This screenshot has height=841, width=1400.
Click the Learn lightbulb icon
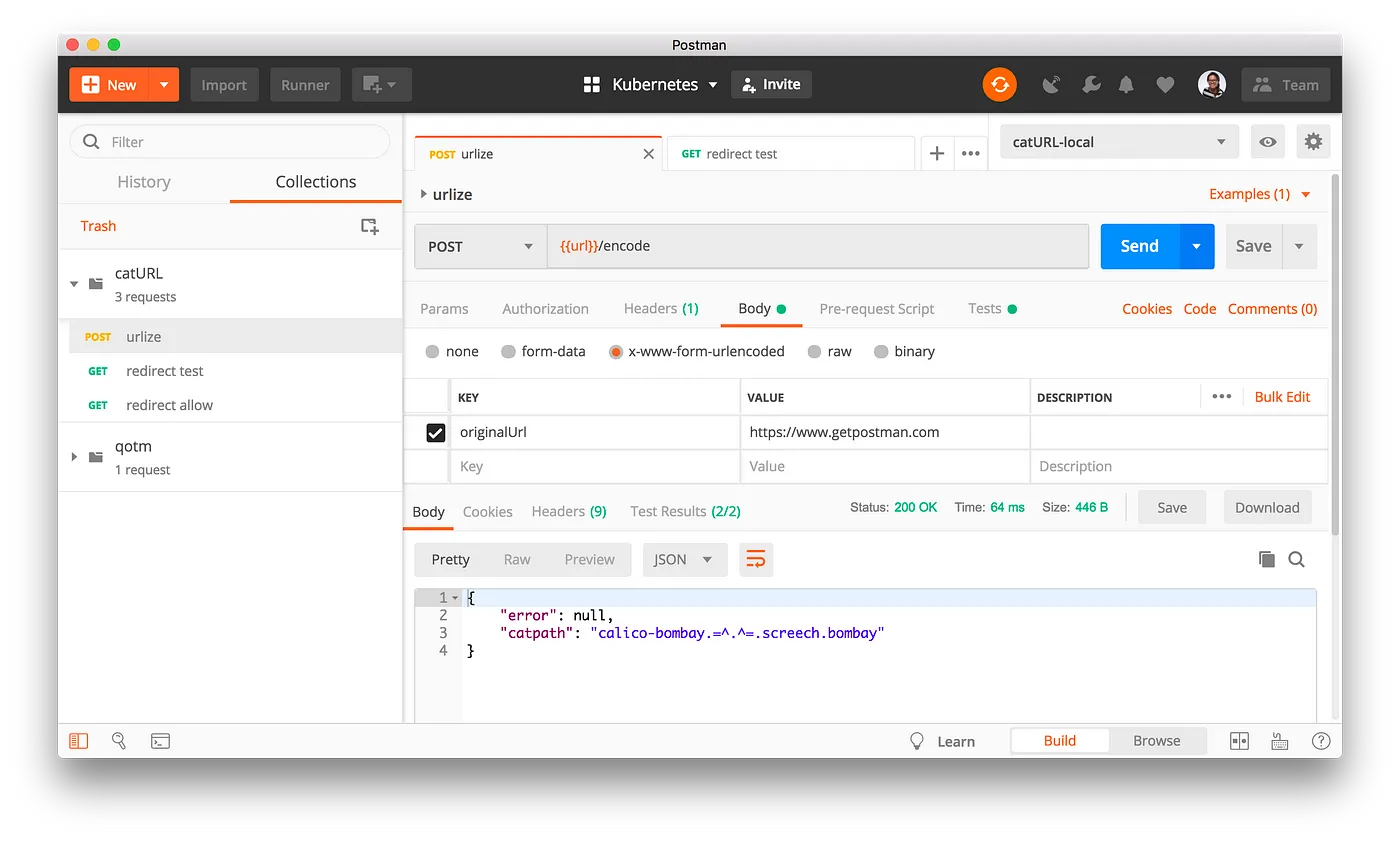point(916,741)
